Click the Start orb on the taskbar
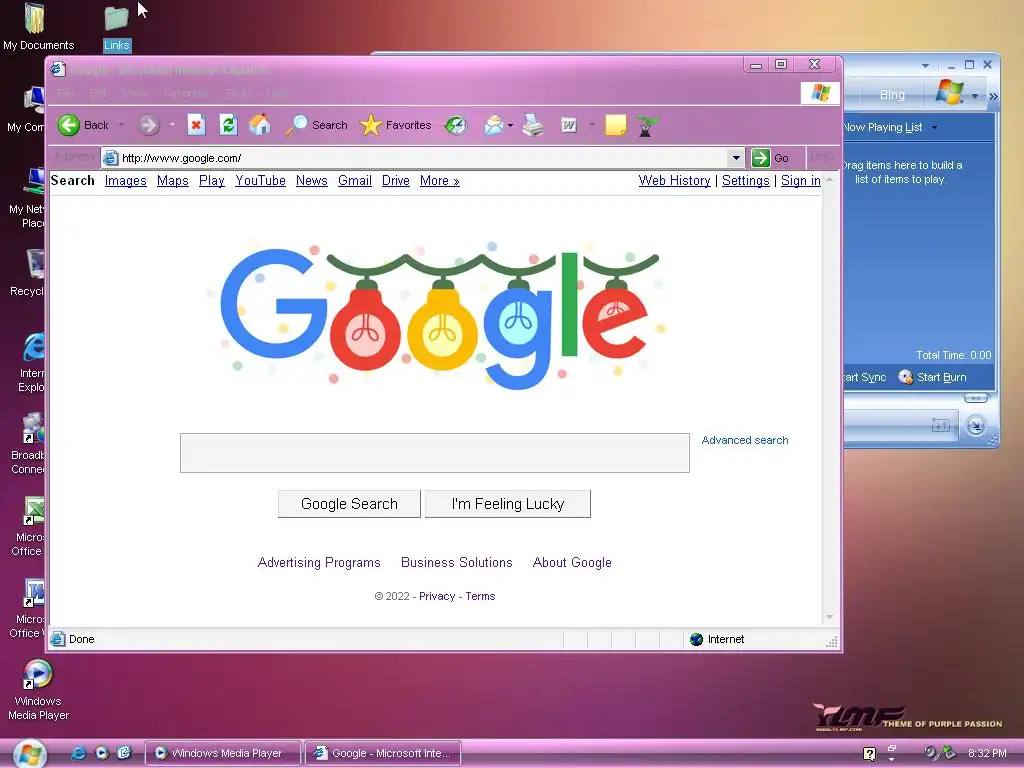The image size is (1024, 768). 29,754
